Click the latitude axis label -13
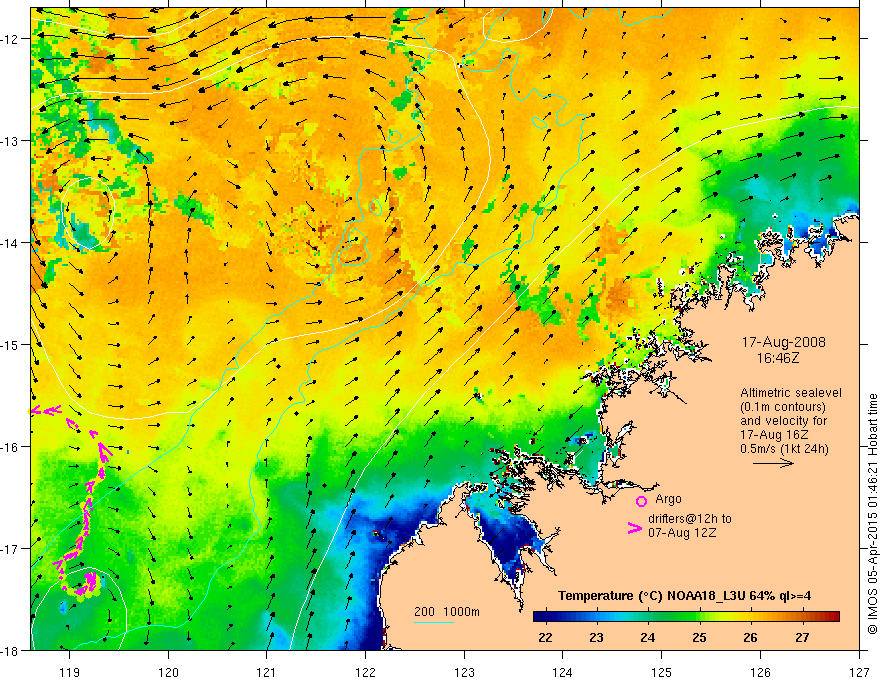Viewport: 880px width, 680px height. [10, 141]
